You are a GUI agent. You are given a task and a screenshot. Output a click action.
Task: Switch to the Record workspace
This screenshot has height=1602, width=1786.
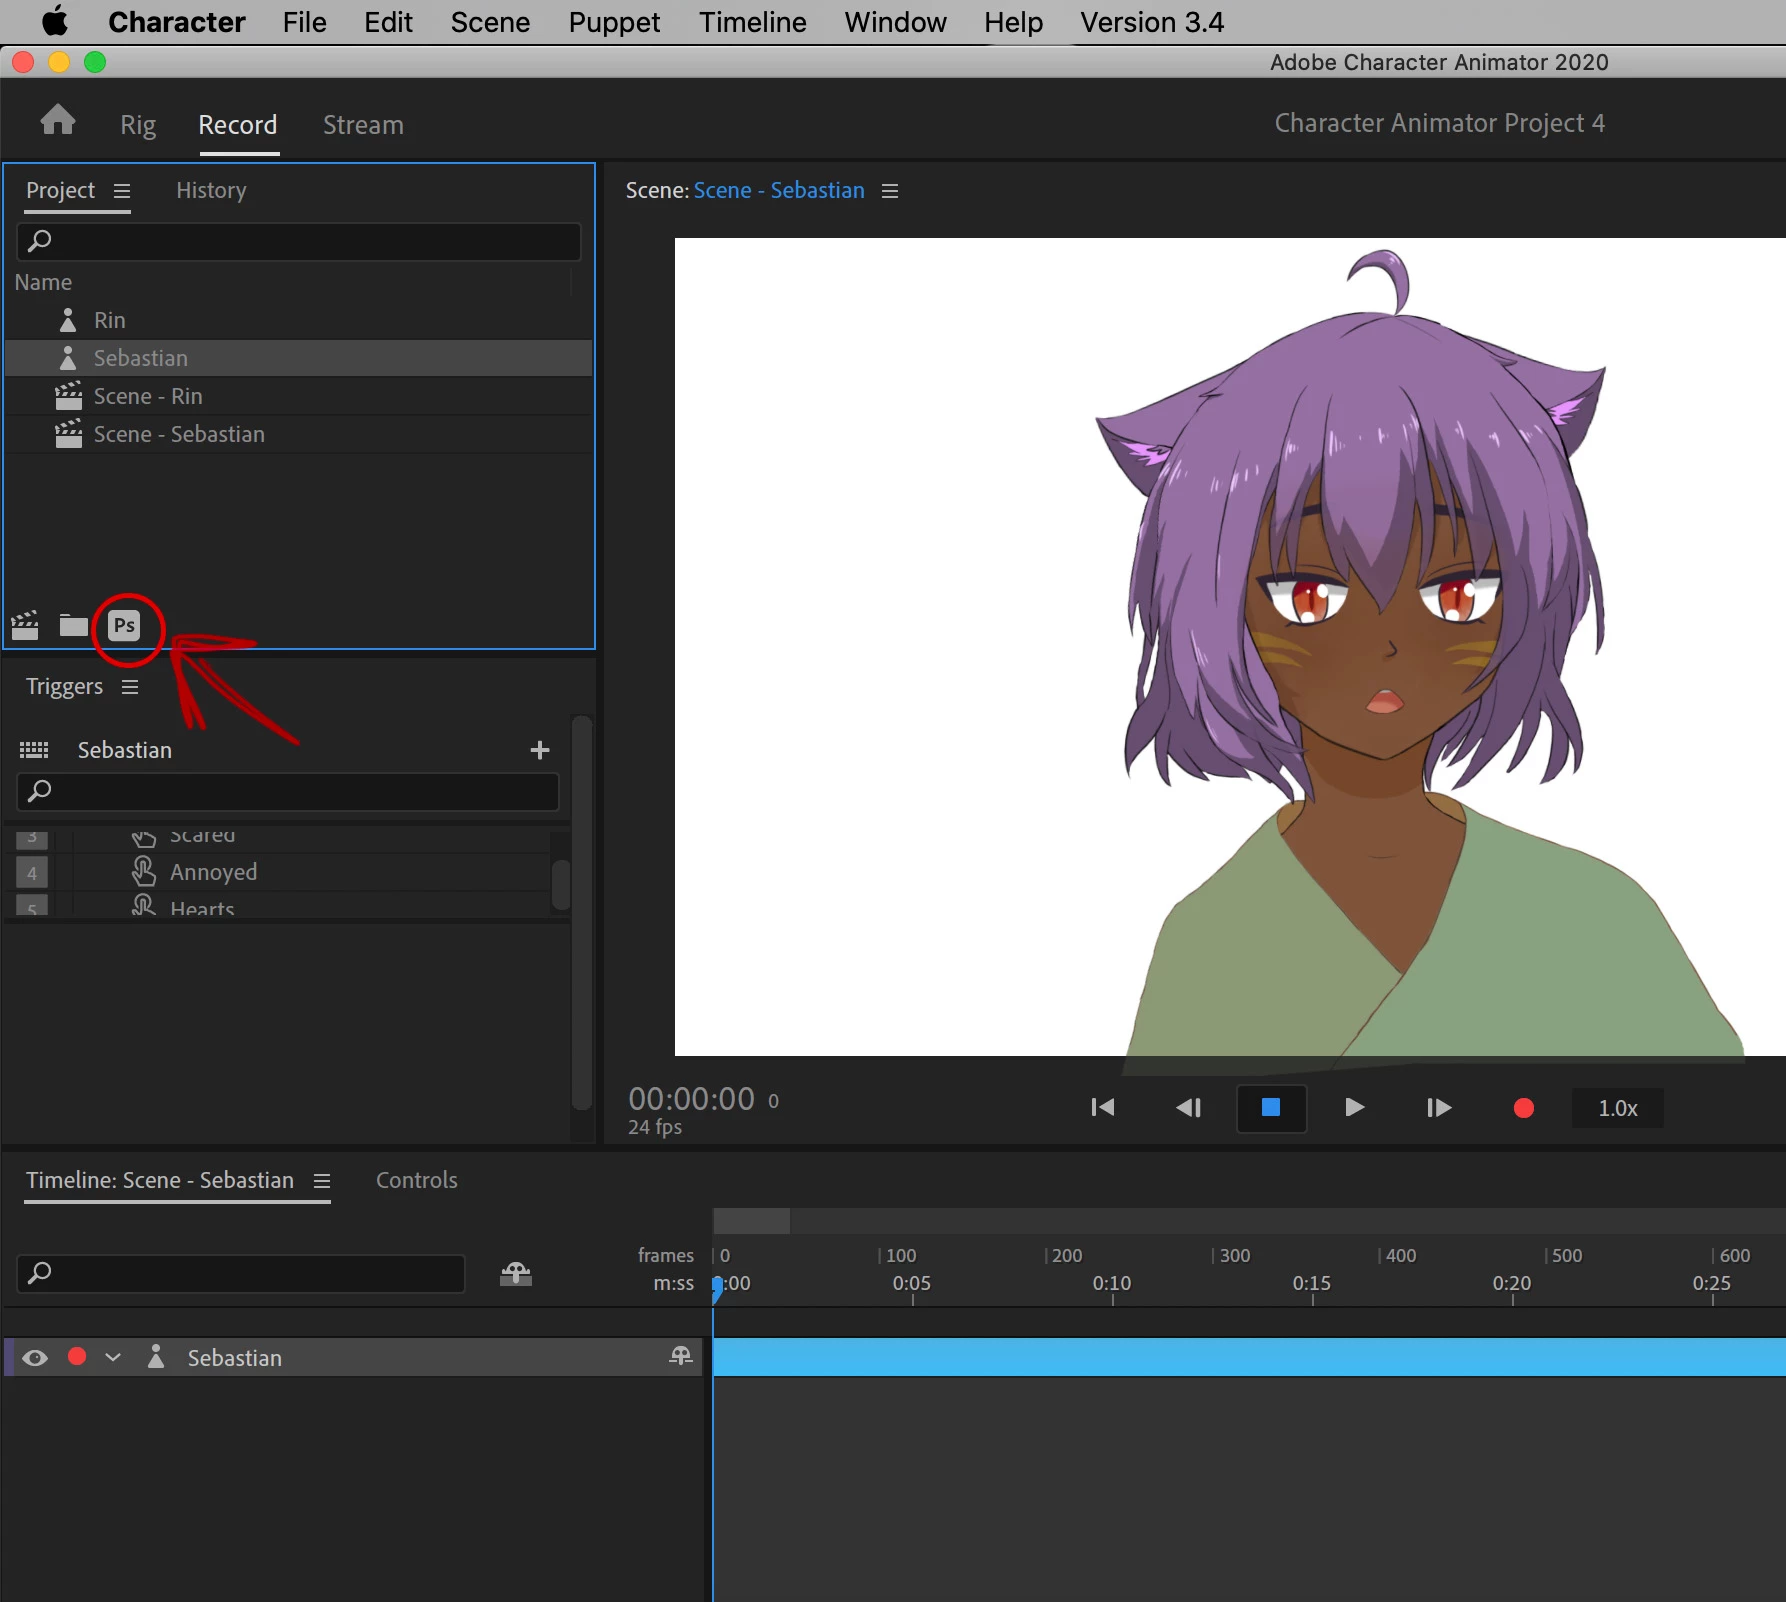(x=238, y=125)
